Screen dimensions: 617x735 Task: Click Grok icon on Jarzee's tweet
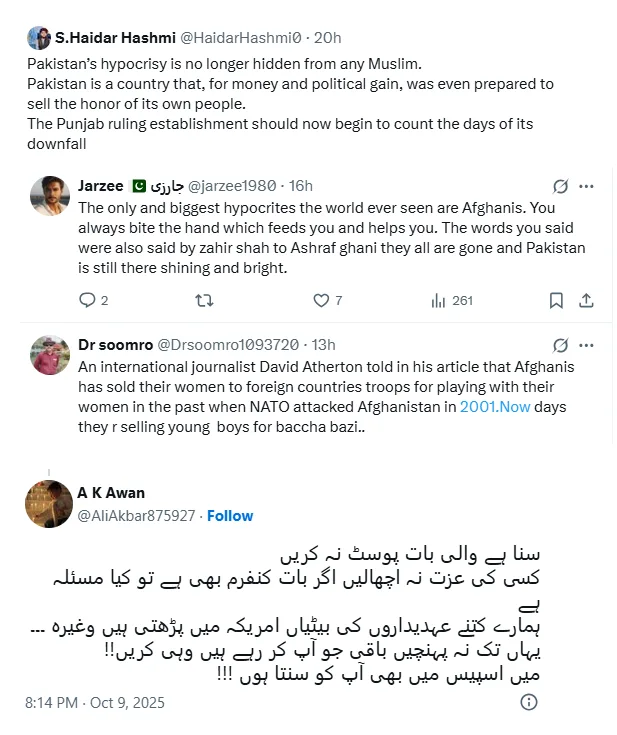click(560, 186)
